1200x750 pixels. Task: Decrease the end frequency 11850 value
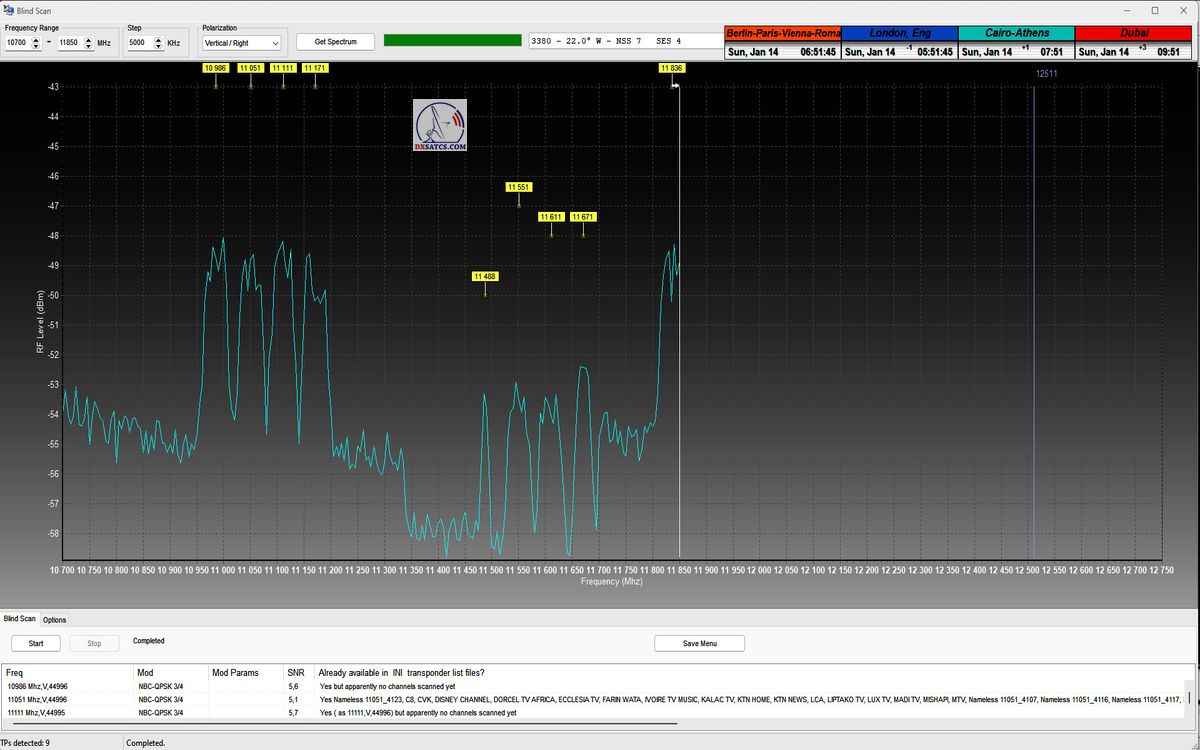coord(90,47)
